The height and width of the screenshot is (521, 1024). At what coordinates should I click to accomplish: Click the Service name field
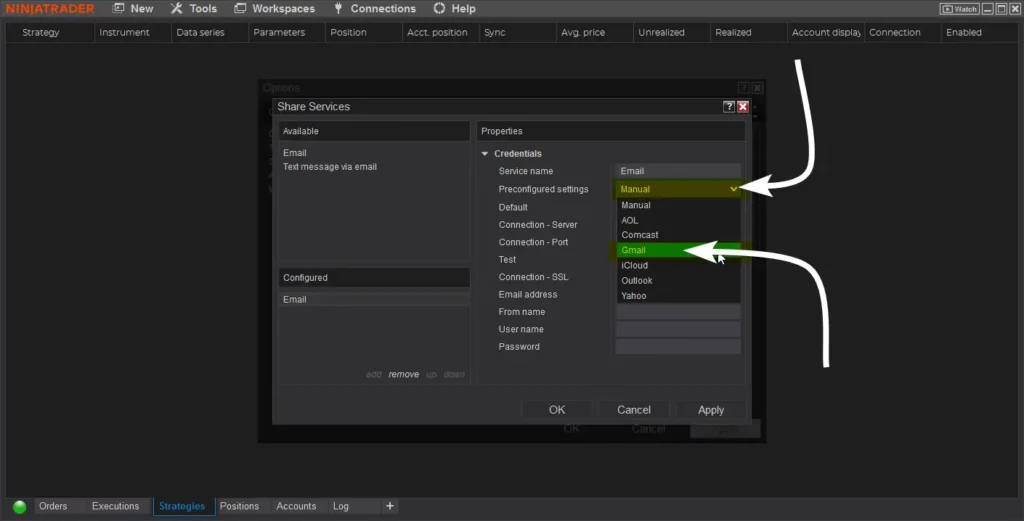pos(678,171)
